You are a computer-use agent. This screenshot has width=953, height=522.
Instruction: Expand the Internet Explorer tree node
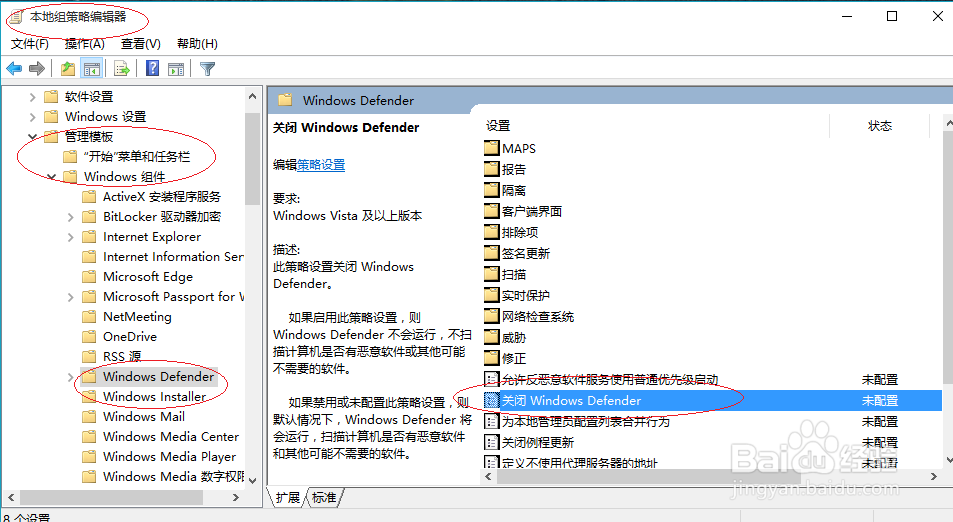[x=71, y=237]
